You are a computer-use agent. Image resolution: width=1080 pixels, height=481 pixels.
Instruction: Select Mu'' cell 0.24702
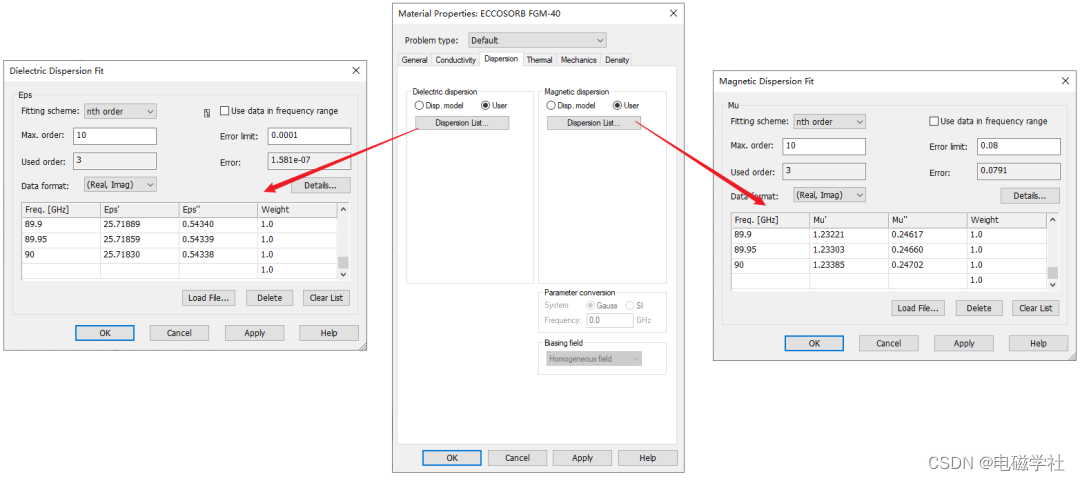coord(927,265)
